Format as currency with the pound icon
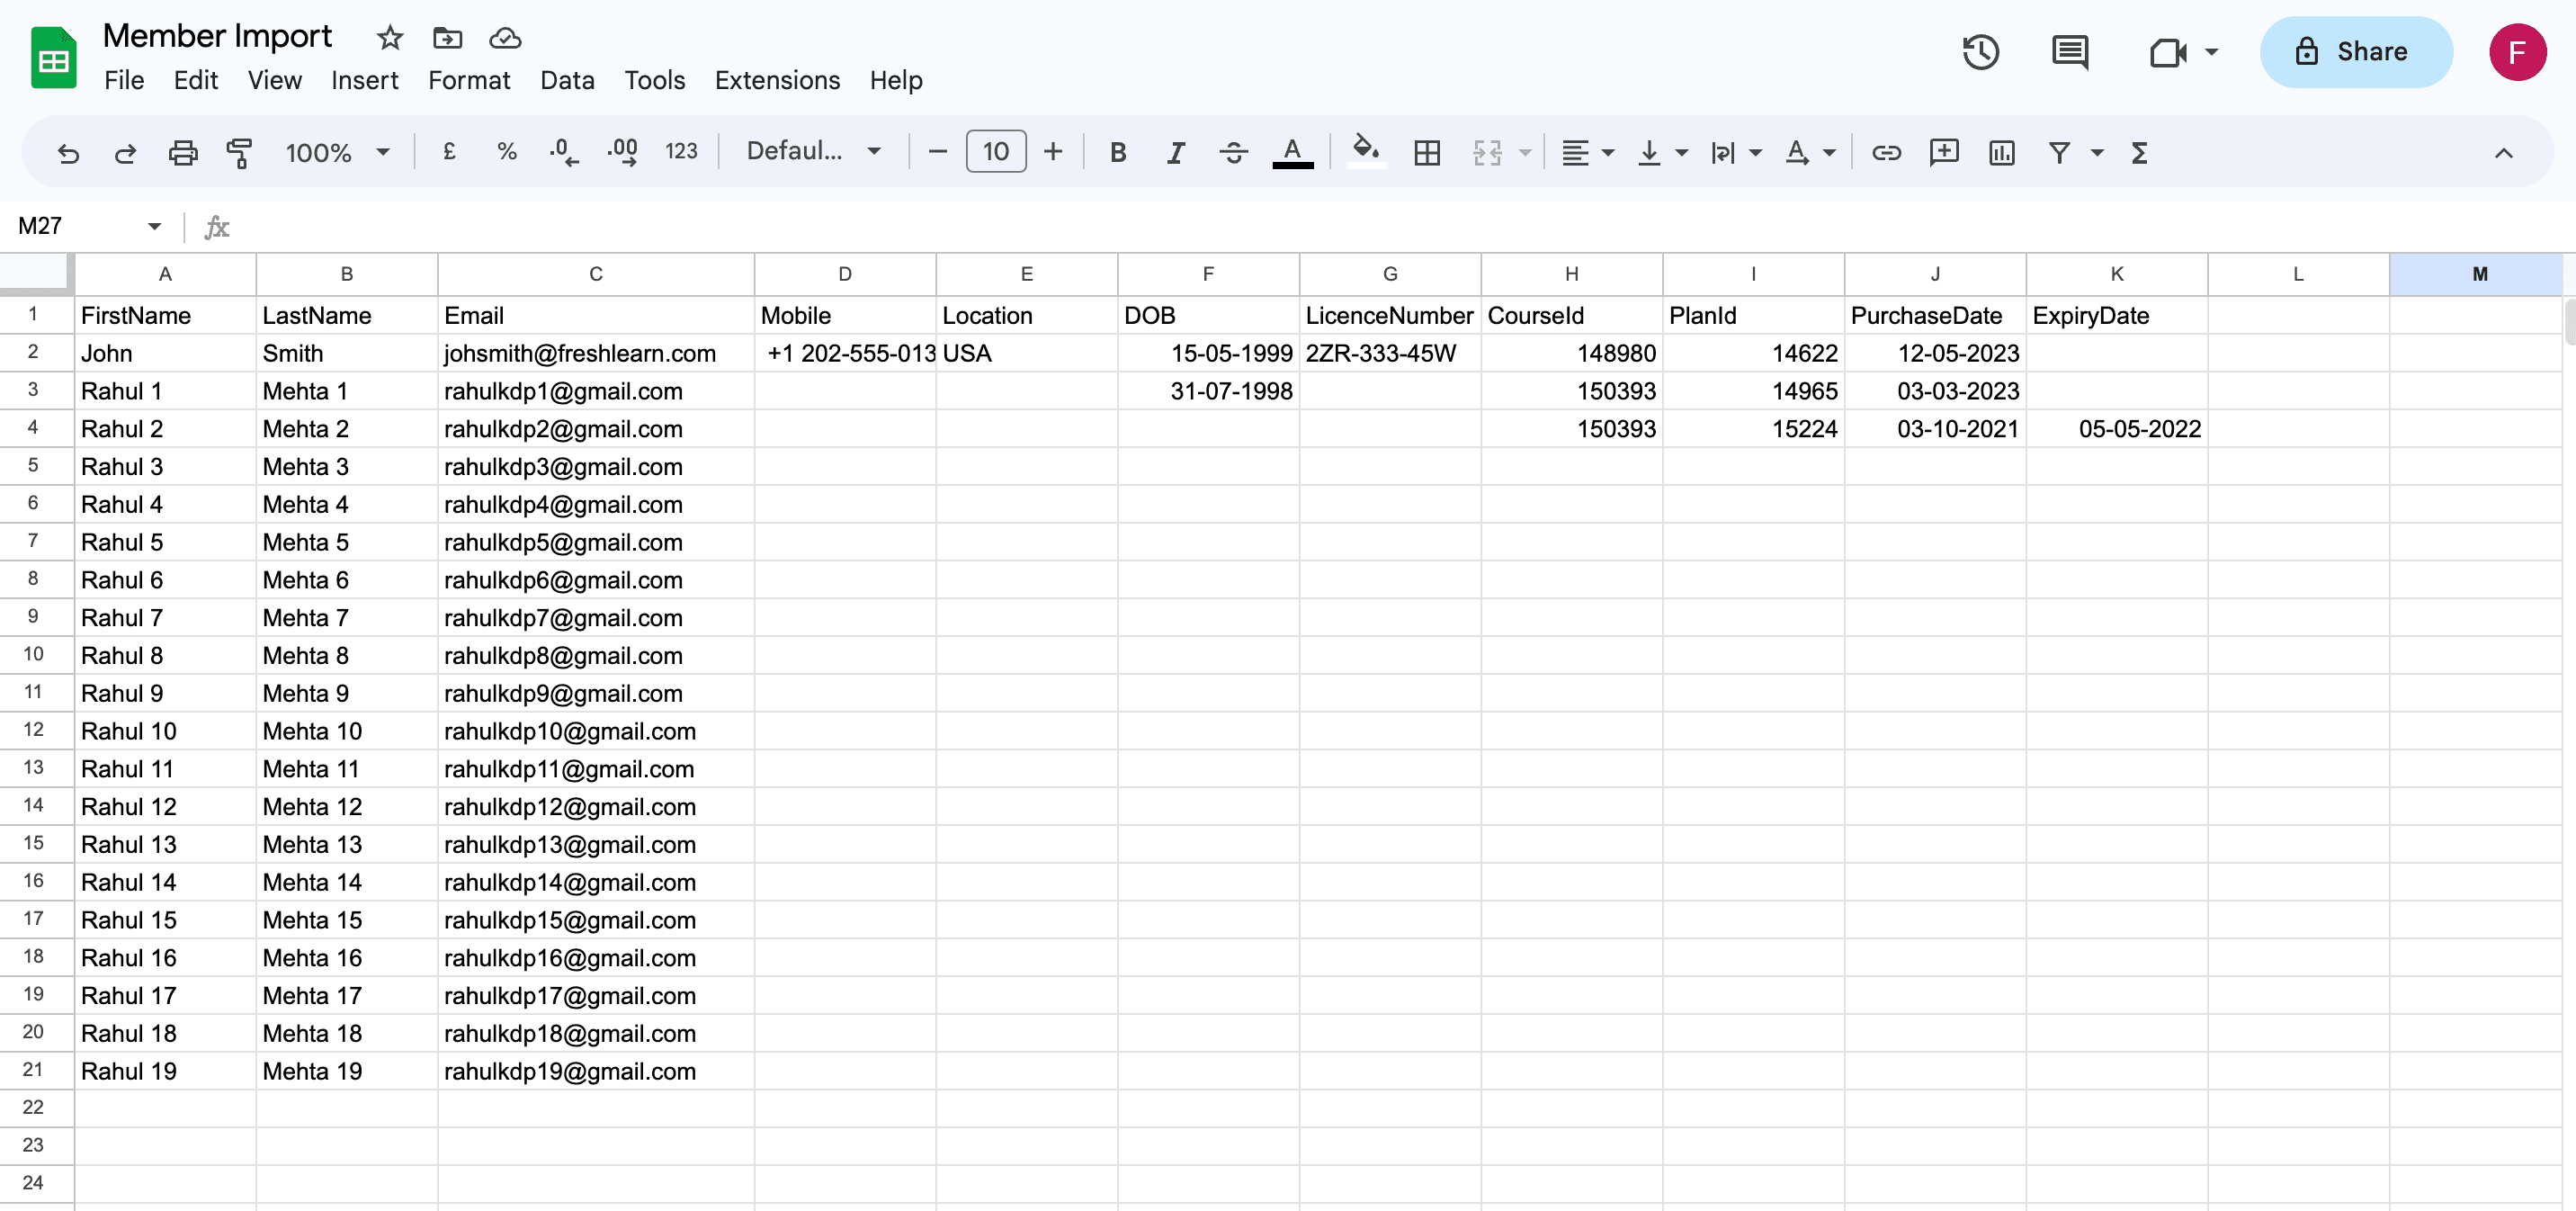 pyautogui.click(x=449, y=152)
